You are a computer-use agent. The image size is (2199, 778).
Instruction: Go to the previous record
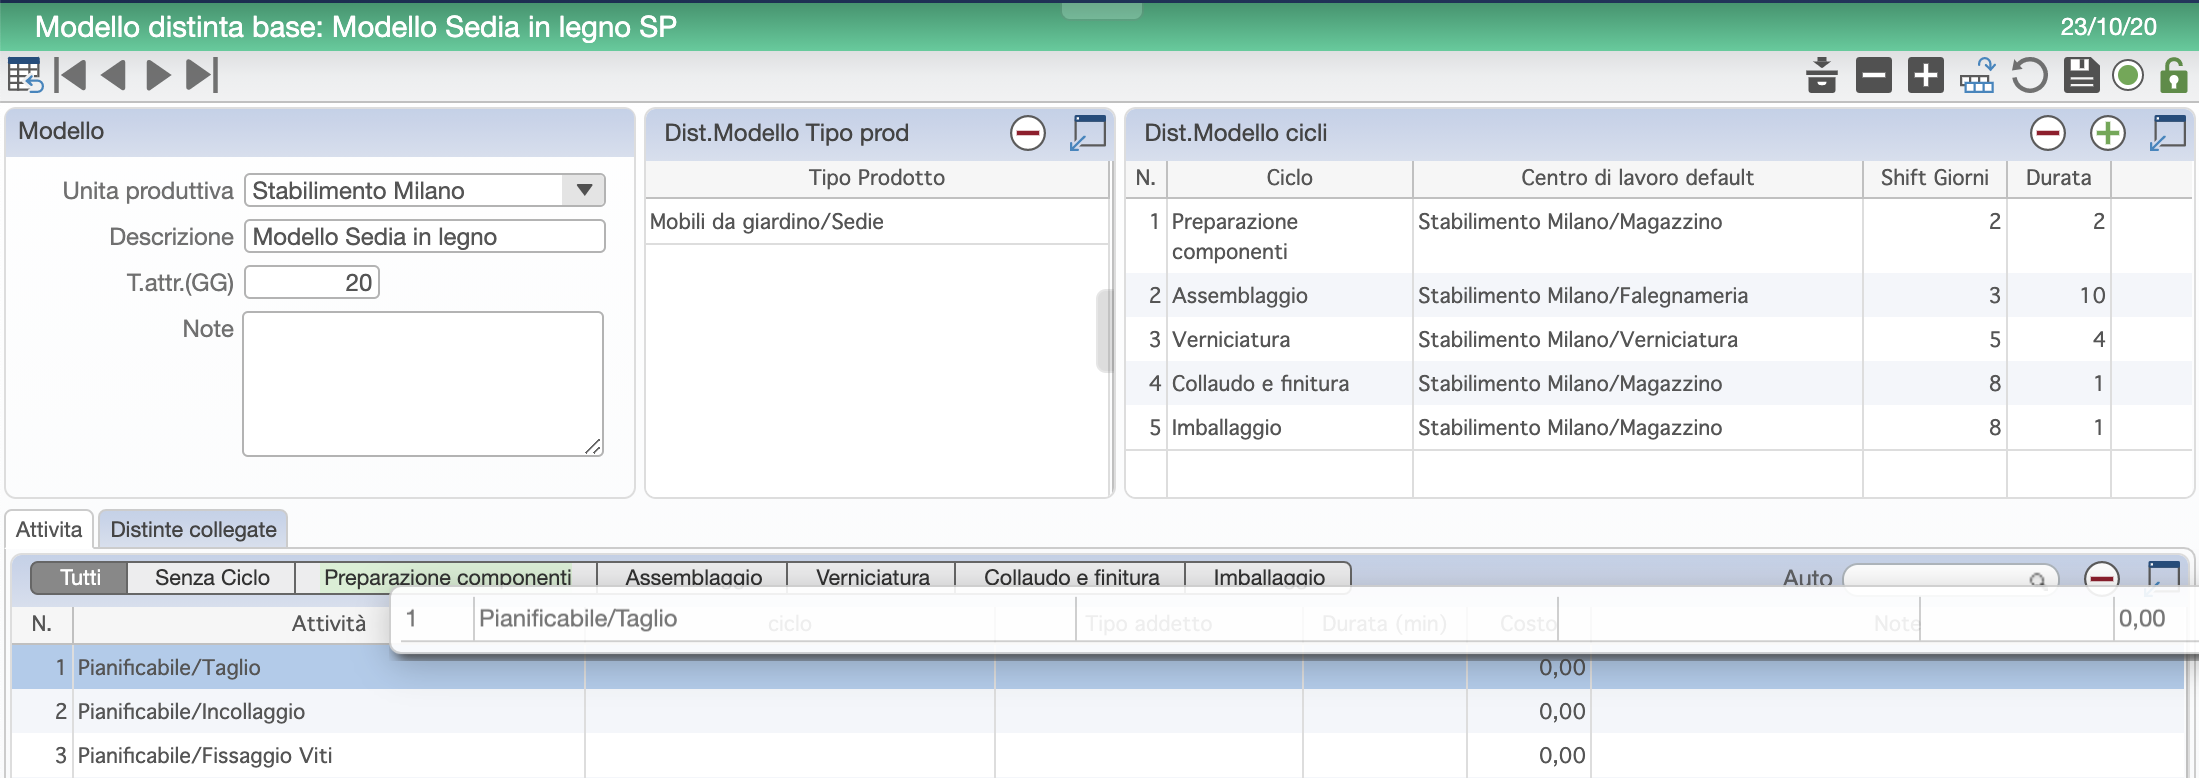point(114,75)
